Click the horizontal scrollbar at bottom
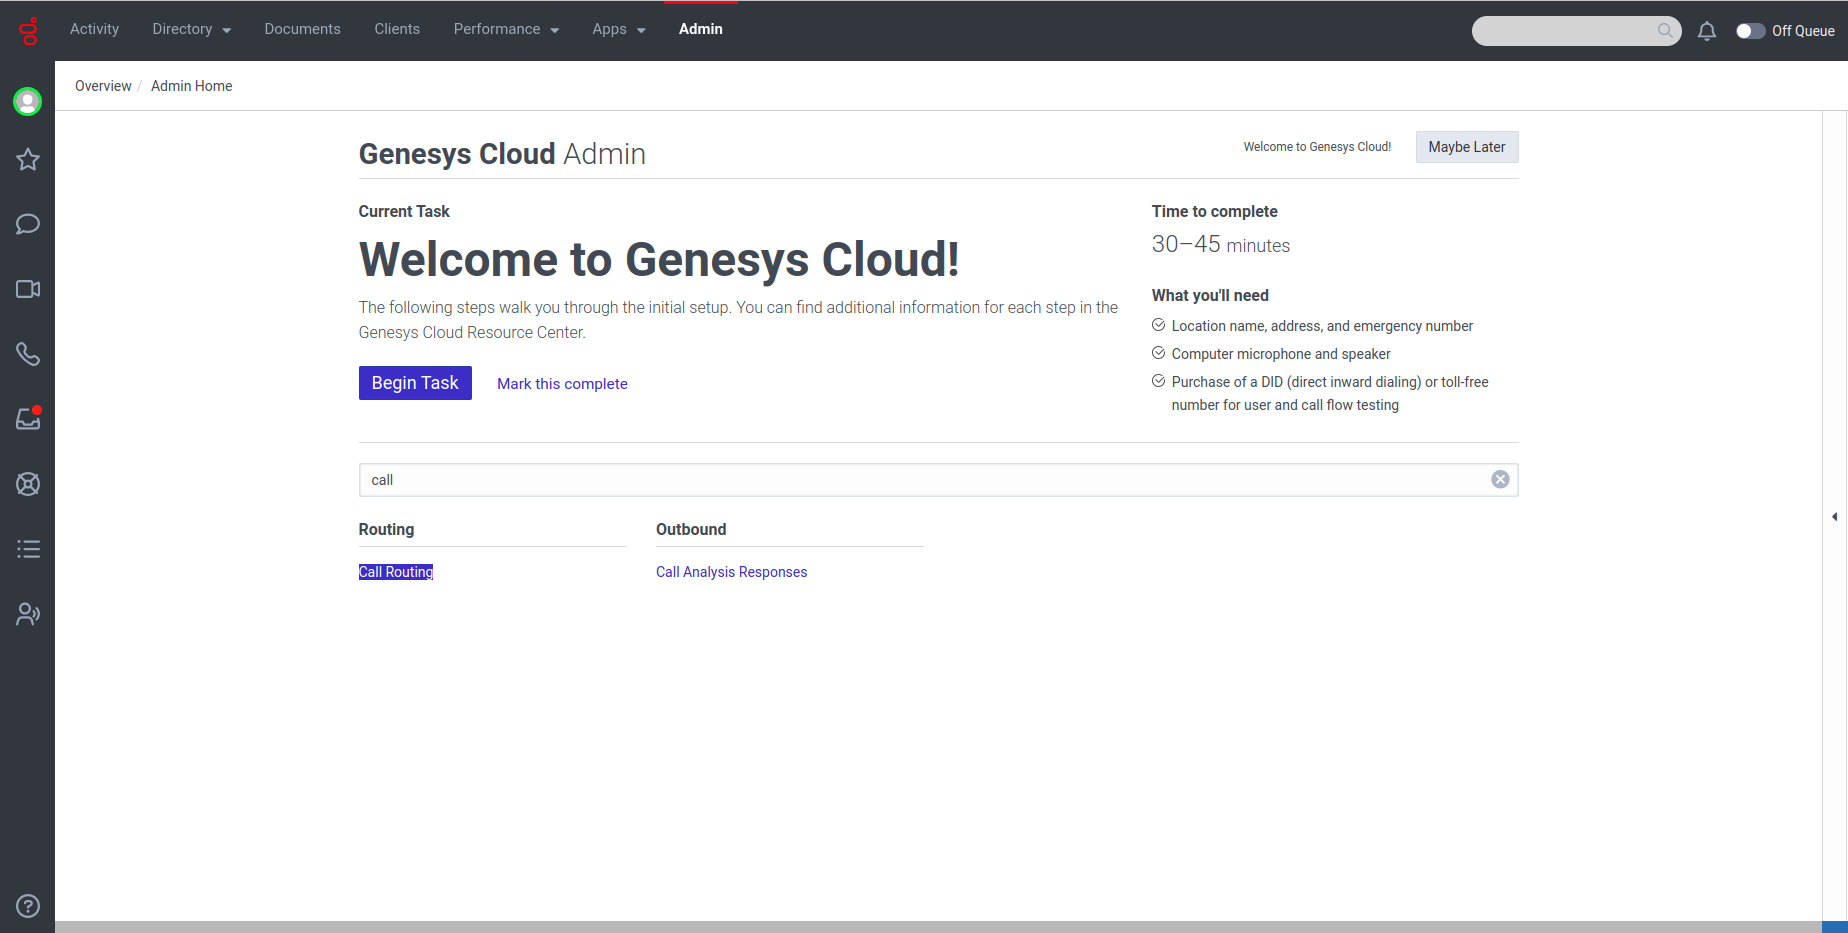The width and height of the screenshot is (1848, 933). pyautogui.click(x=938, y=927)
